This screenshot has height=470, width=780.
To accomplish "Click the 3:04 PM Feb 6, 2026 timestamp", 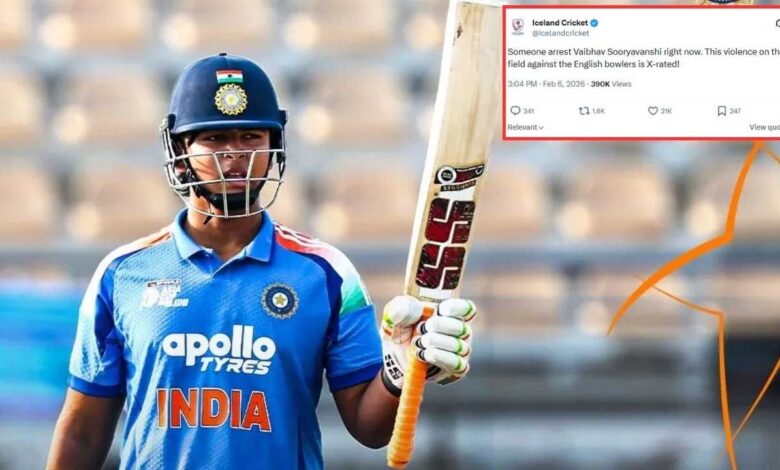I will click(546, 84).
